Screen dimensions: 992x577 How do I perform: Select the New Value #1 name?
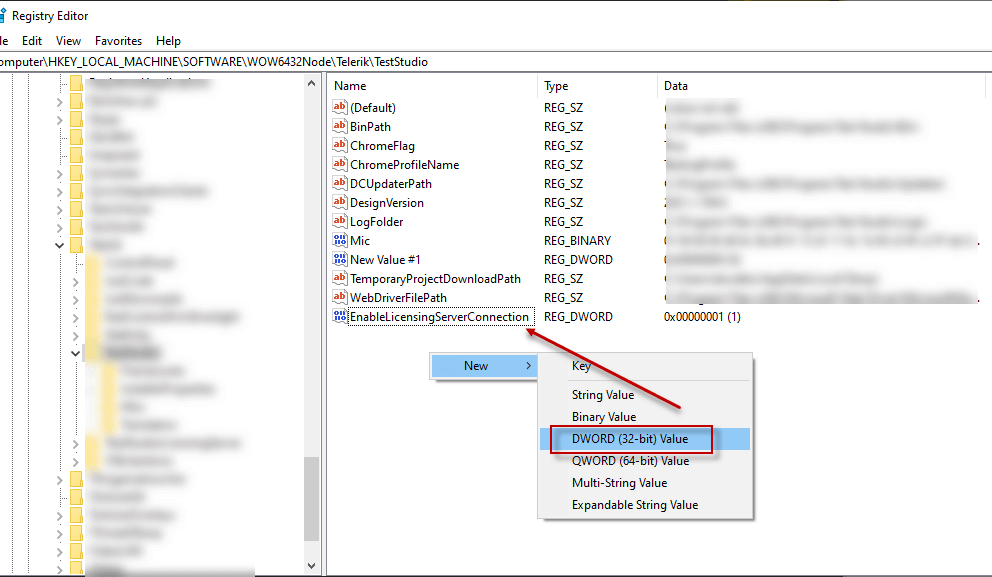(385, 259)
